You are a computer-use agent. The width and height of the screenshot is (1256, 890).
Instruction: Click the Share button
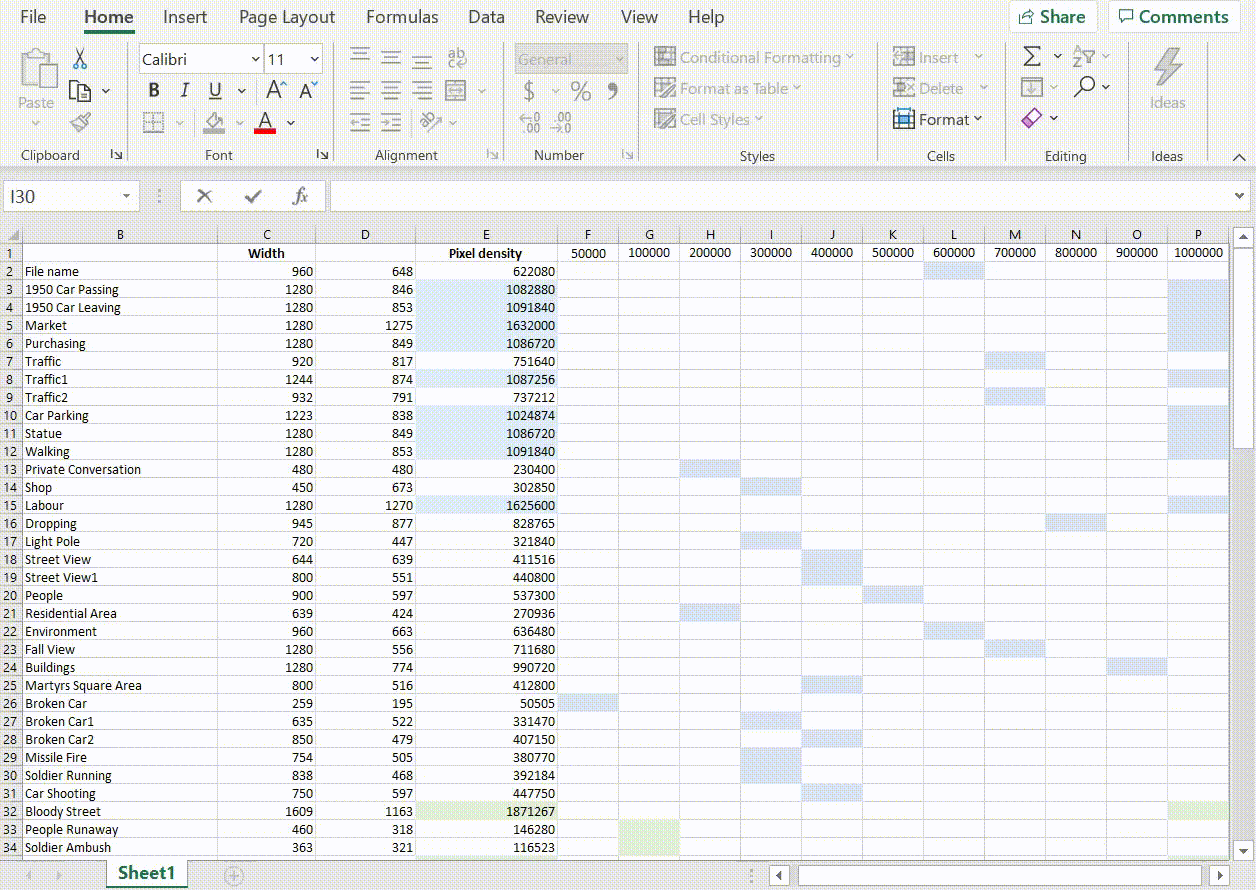(1052, 17)
